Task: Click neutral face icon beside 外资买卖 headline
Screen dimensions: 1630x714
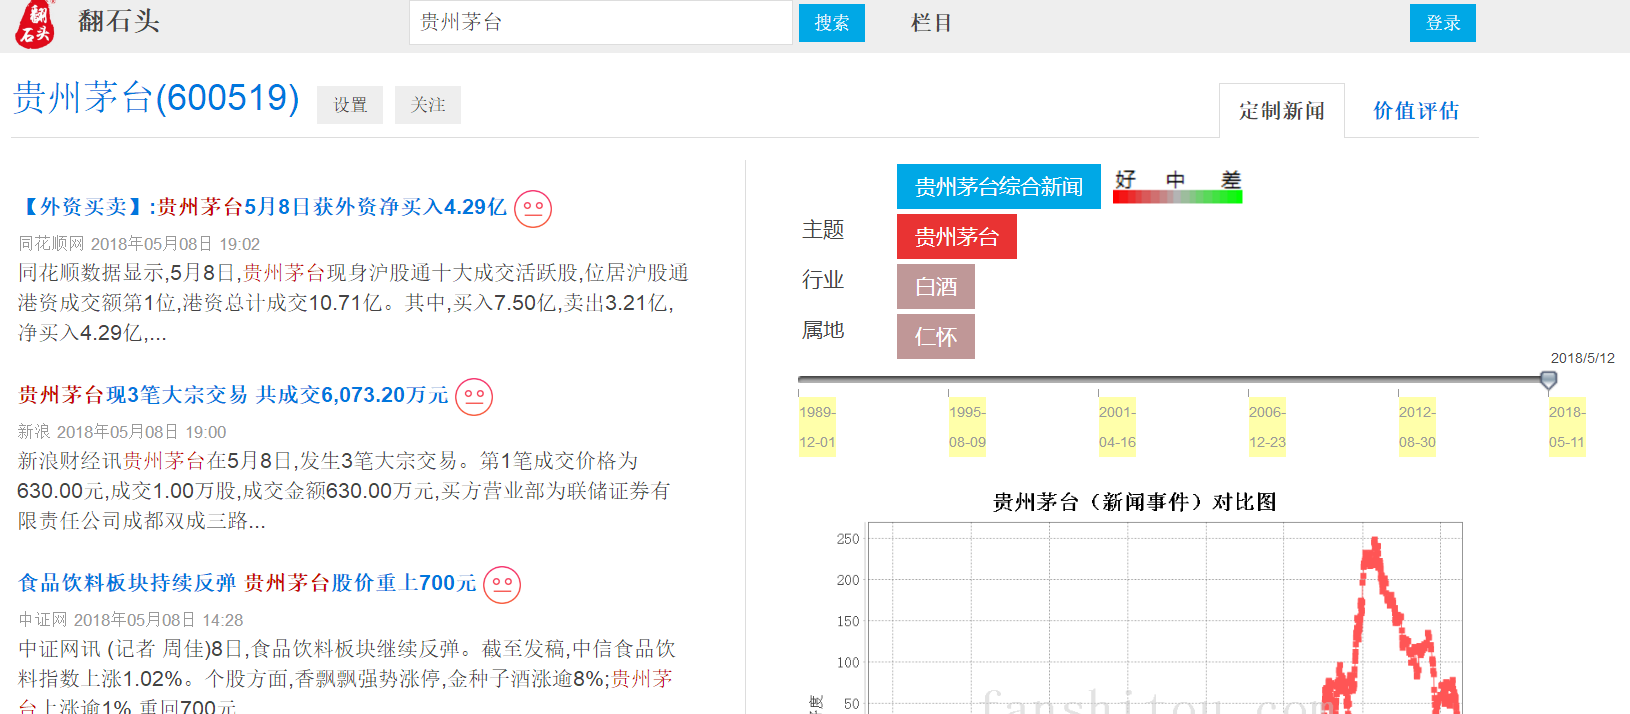Action: [533, 209]
